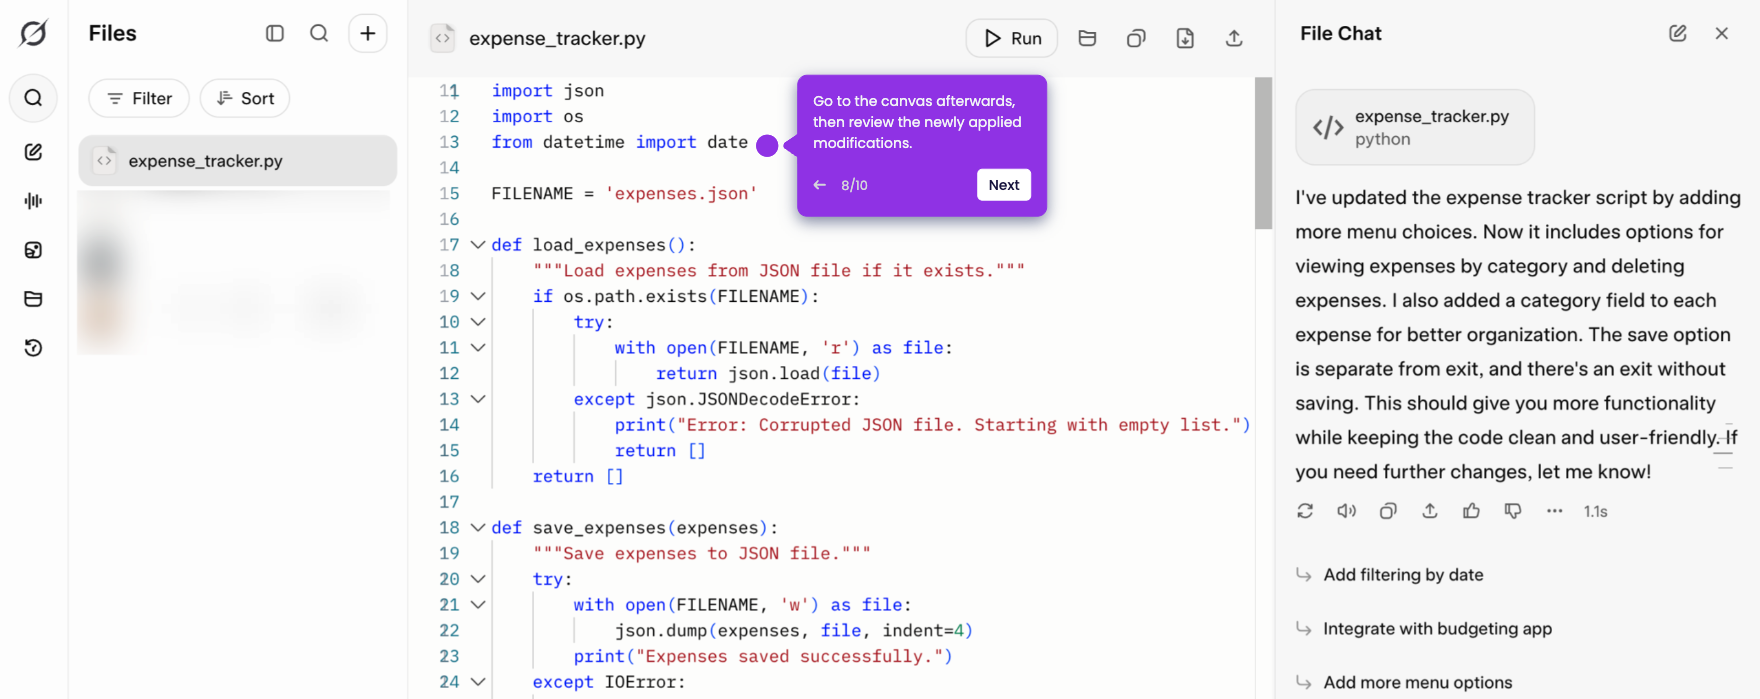Screen dimensions: 1760x699
Task: Choose suggestion Add more menu options
Action: click(x=1417, y=683)
